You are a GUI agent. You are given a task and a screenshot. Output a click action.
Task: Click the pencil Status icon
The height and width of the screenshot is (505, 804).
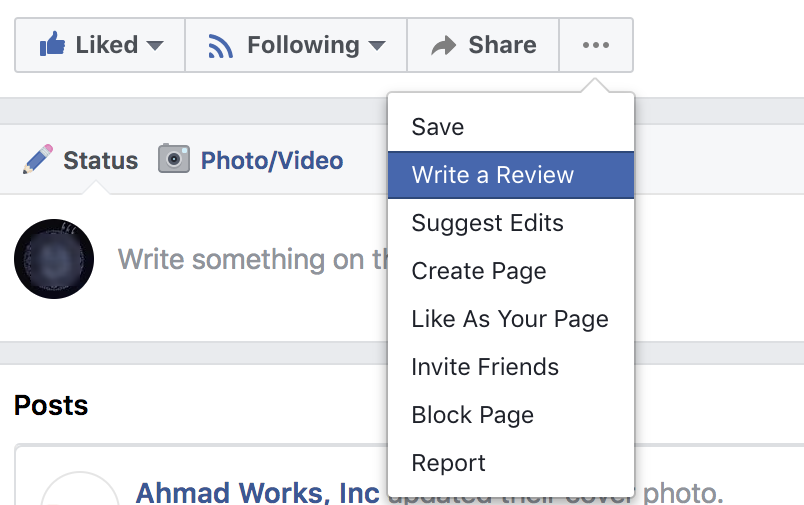click(x=38, y=160)
